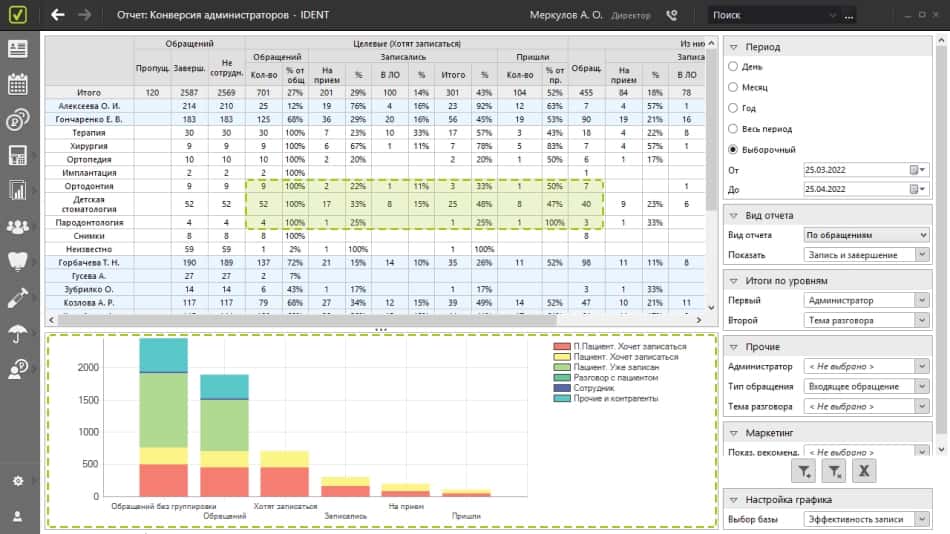Viewport: 950px width, 534px height.
Task: Open the umbrella insurance section
Action: 17,333
